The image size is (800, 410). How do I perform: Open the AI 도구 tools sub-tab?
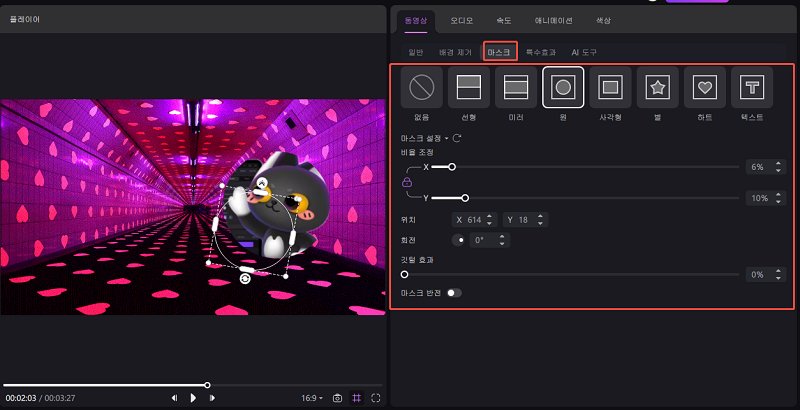click(584, 52)
